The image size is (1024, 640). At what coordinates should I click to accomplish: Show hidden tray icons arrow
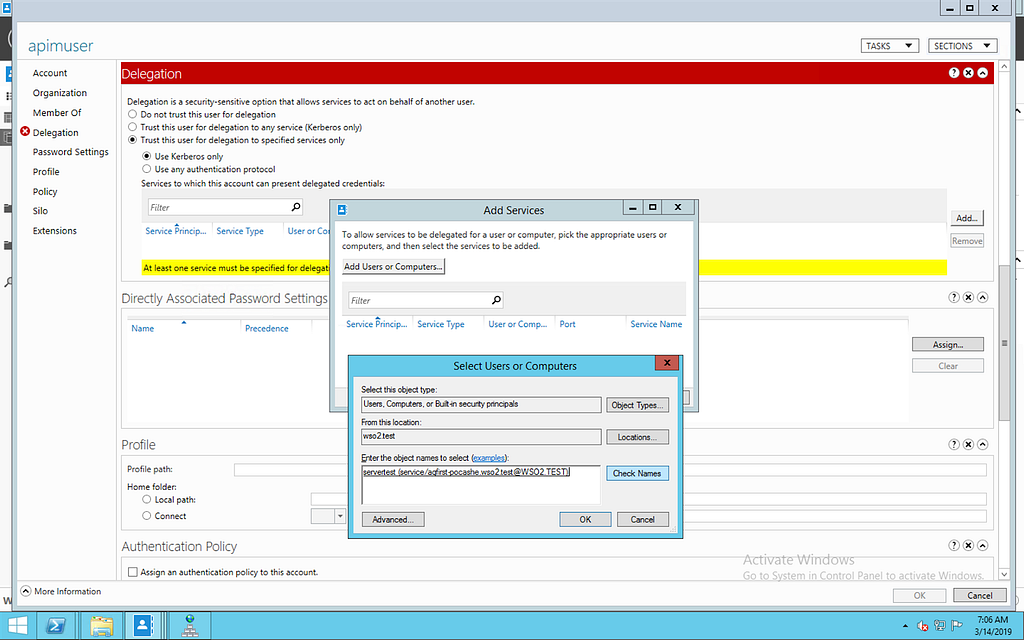pos(905,626)
